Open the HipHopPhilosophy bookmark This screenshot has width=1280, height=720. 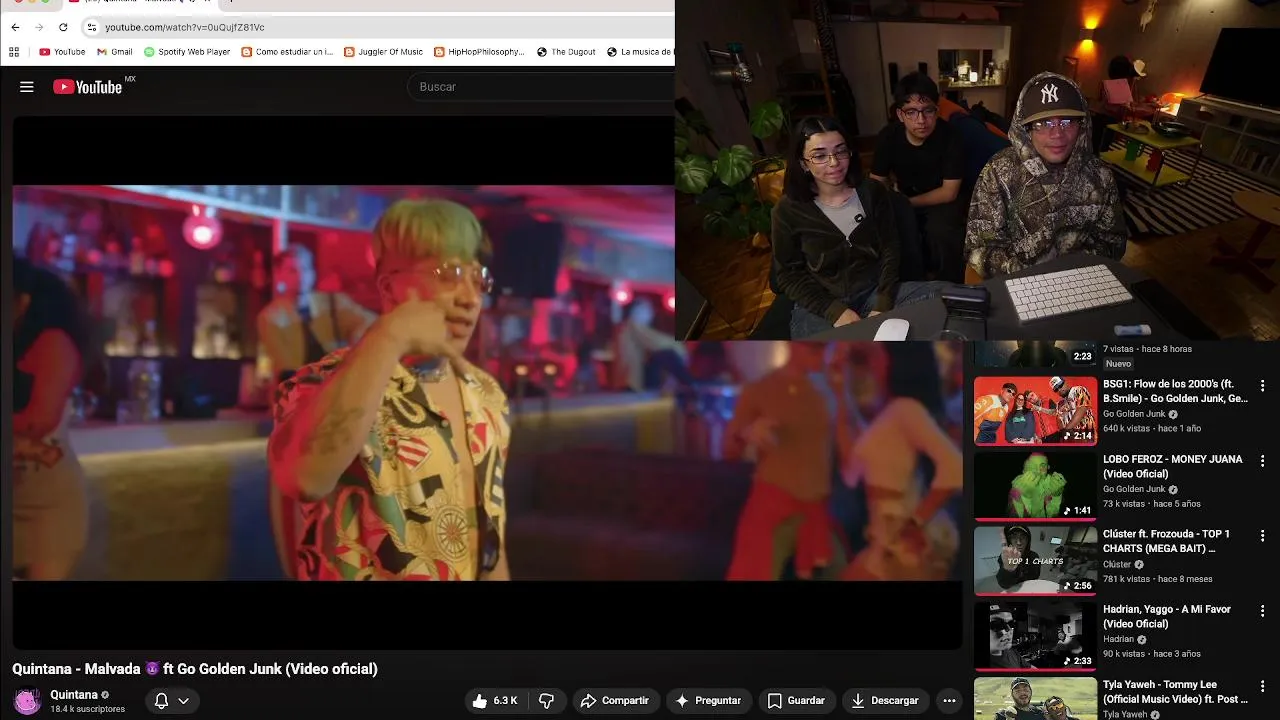pyautogui.click(x=479, y=52)
